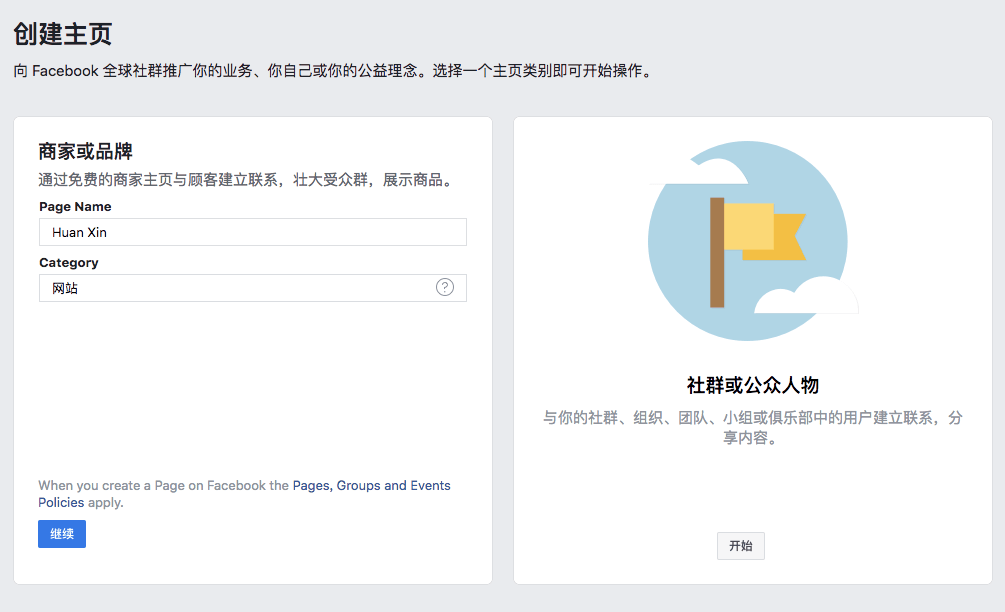Screen dimensions: 1005x612
Task: Click the community card description about 社群、组织
Action: [x=752, y=419]
